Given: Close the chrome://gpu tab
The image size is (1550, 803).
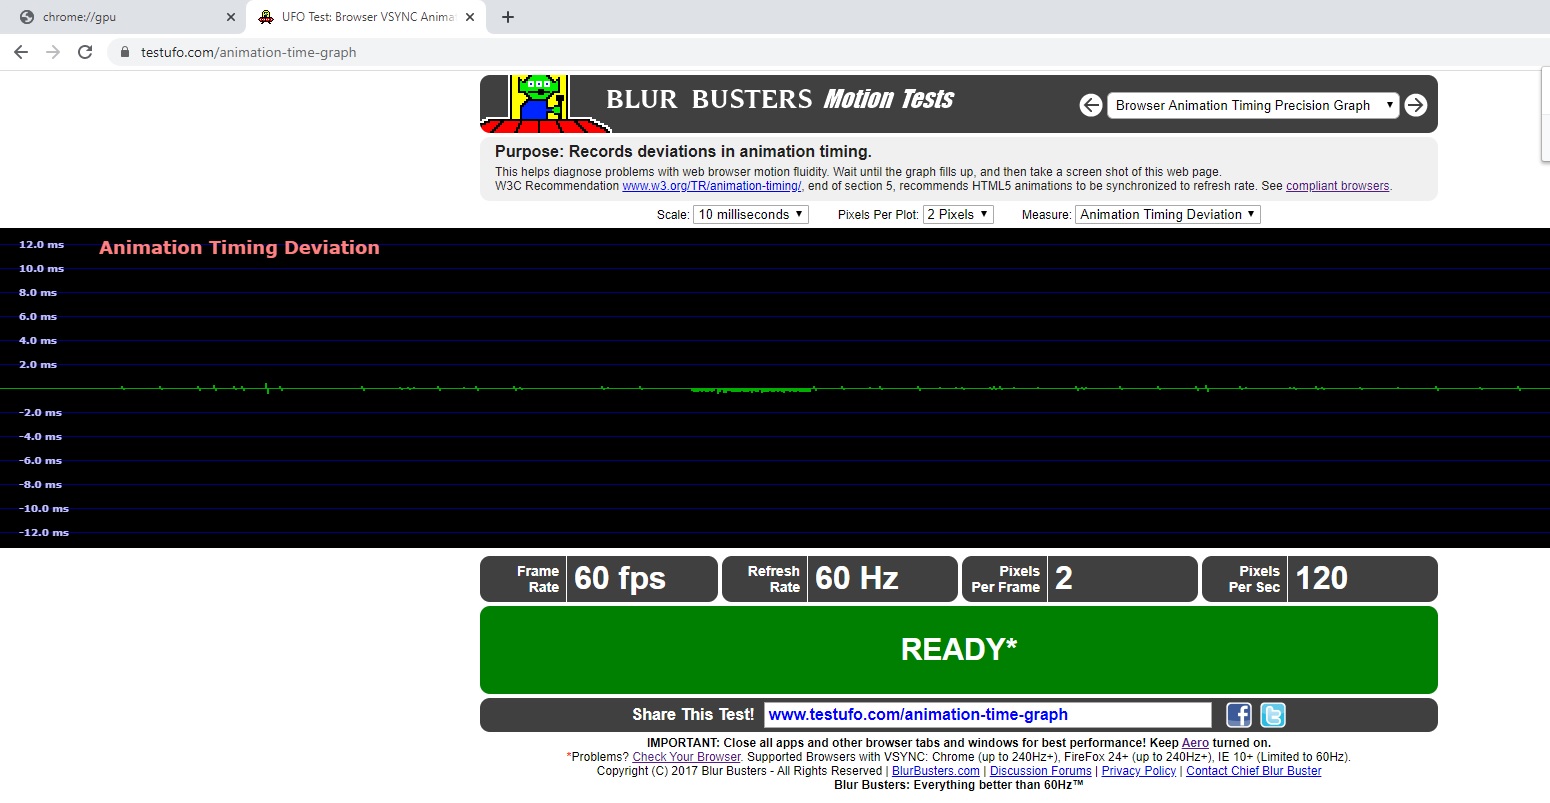Looking at the screenshot, I should click(x=231, y=17).
